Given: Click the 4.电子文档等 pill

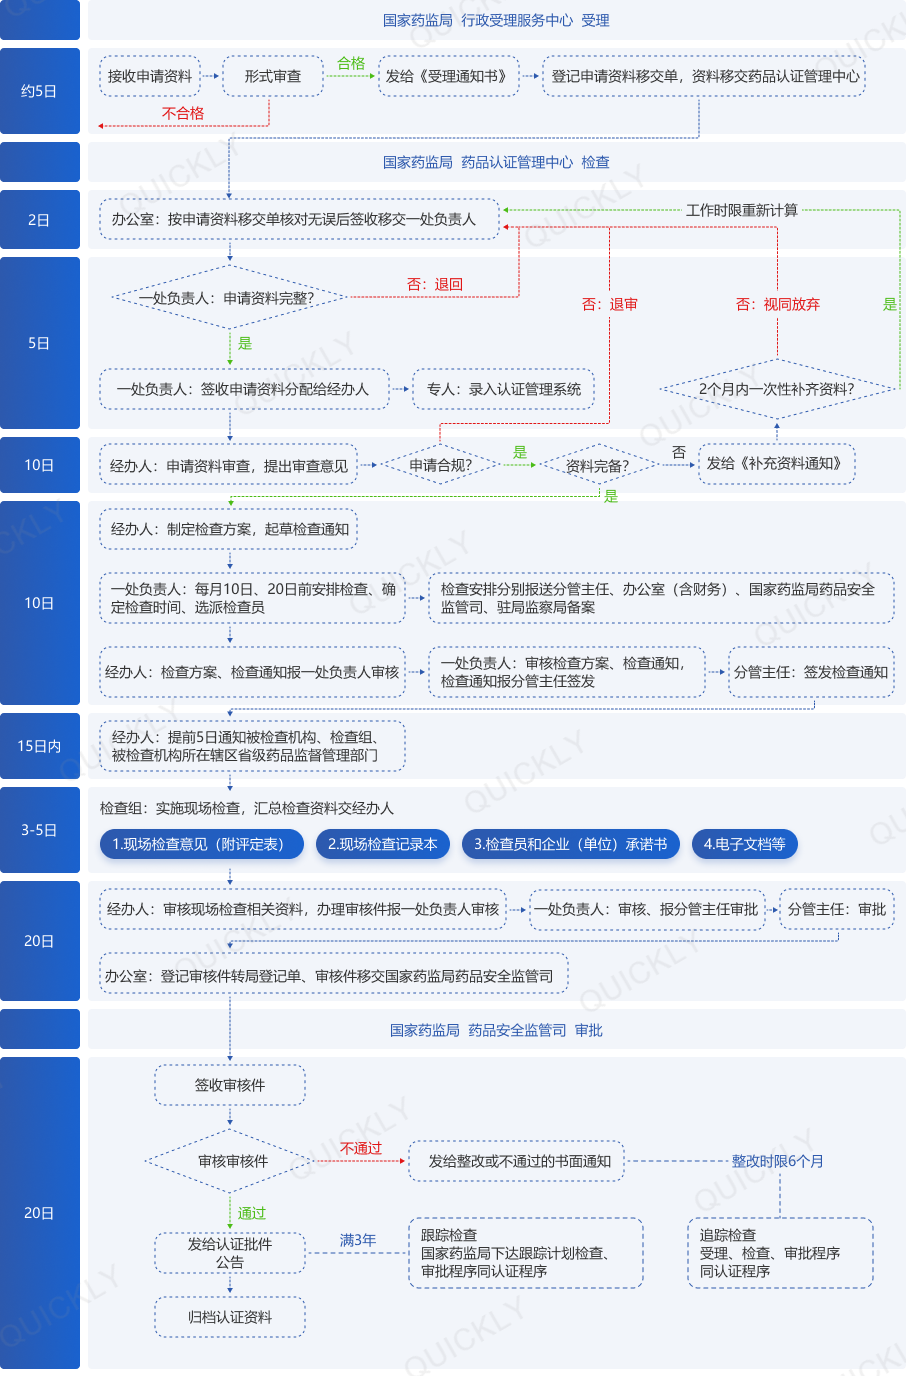Looking at the screenshot, I should coord(744,844).
